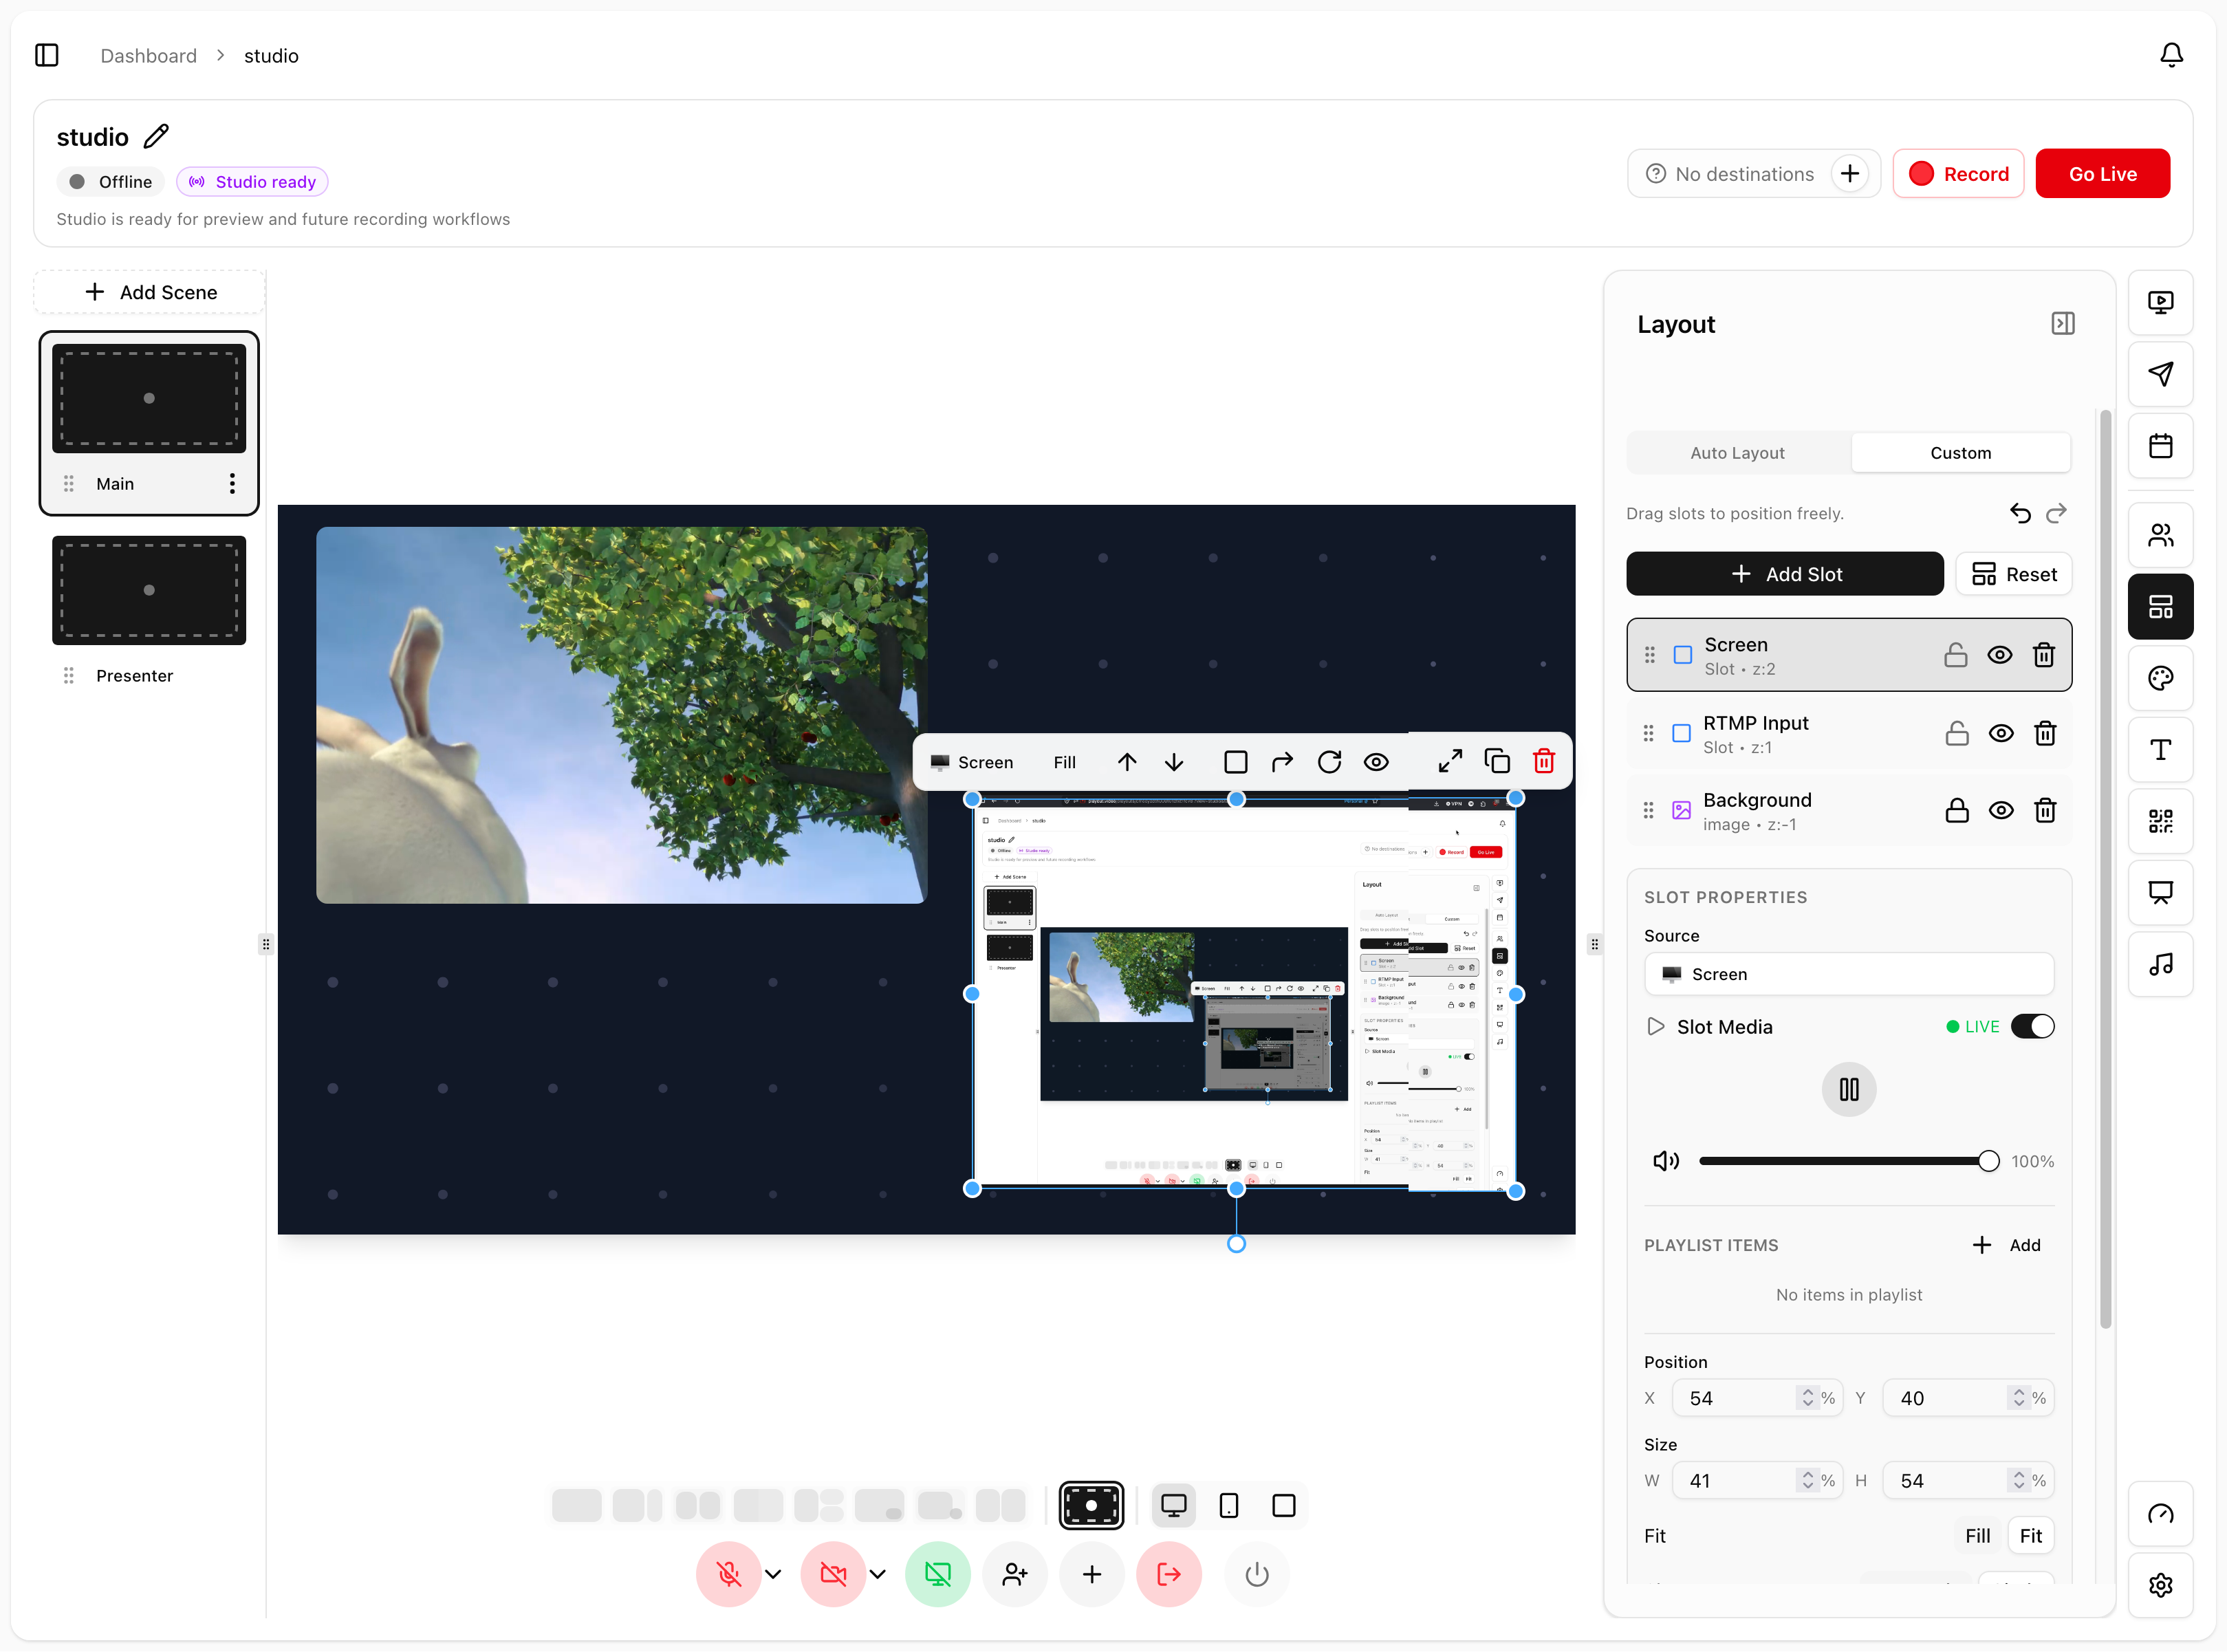Move slot up in floating toolbar
Viewport: 2227px width, 1652px height.
click(1127, 762)
